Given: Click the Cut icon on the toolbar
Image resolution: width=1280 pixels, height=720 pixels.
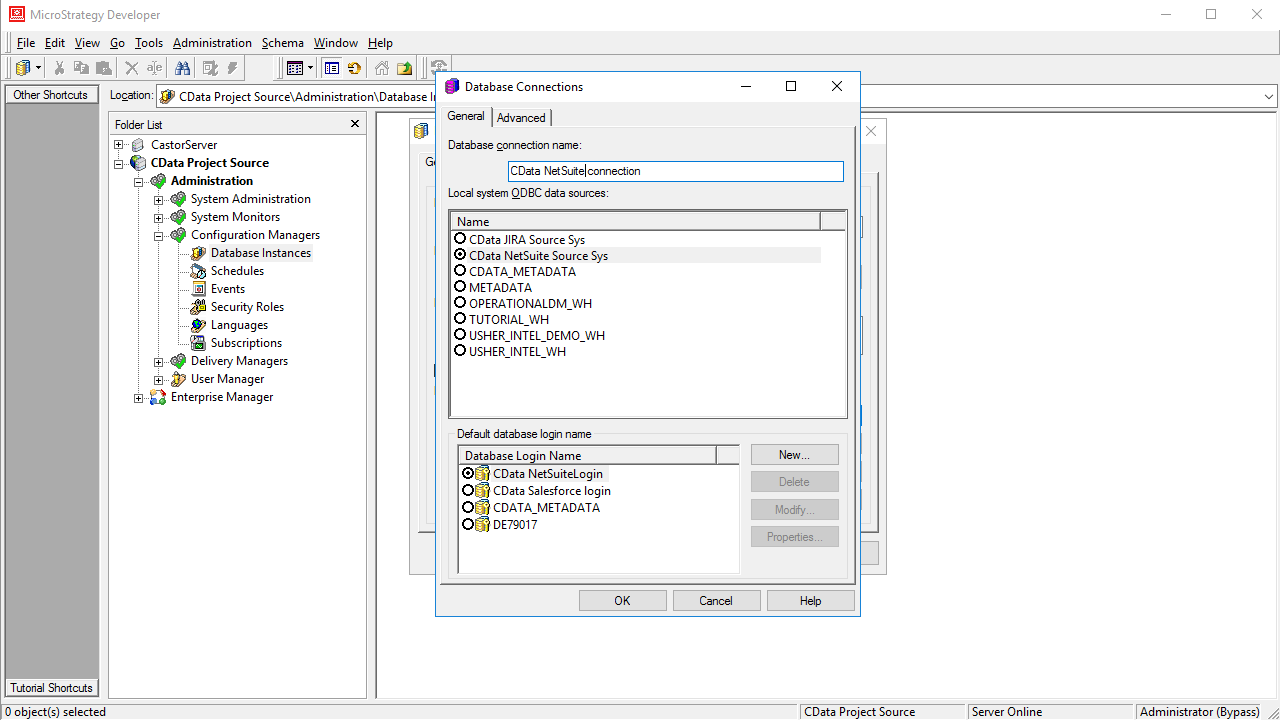Looking at the screenshot, I should [x=59, y=67].
